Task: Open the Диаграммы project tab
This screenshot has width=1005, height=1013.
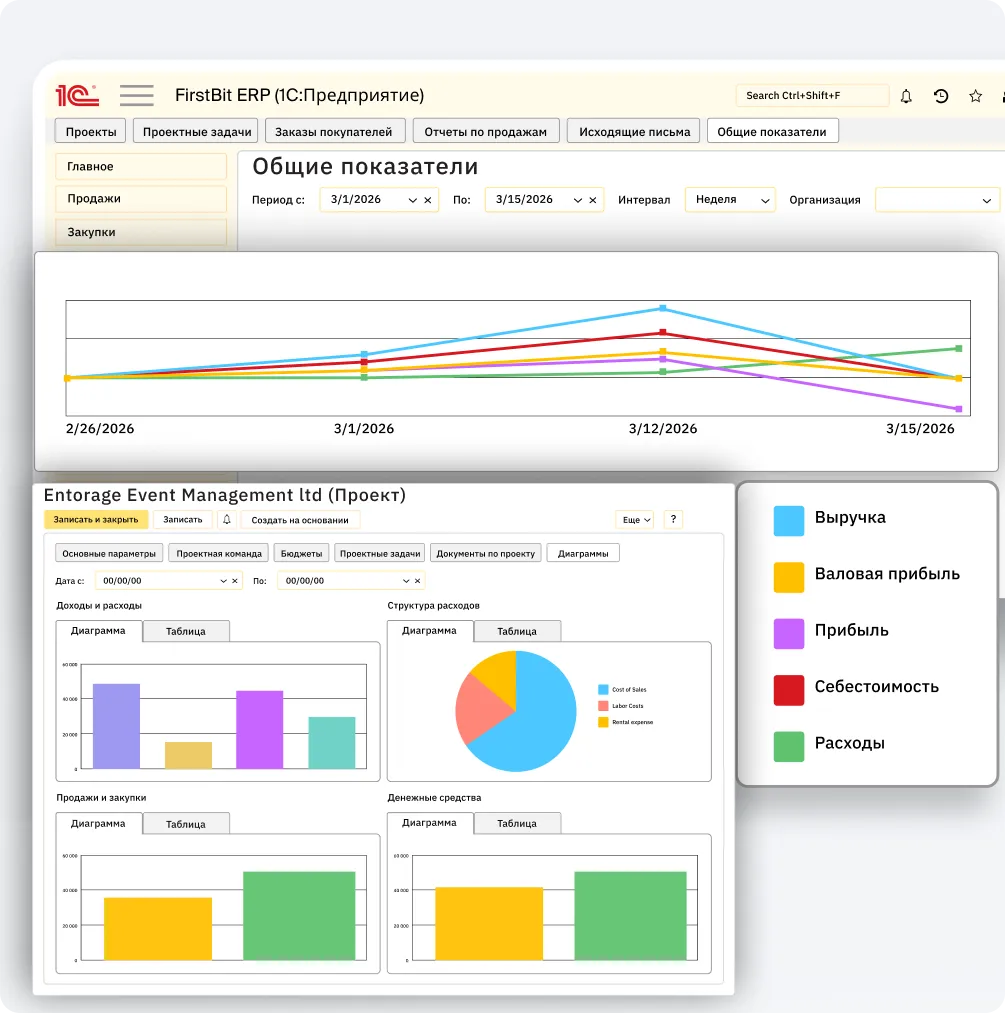Action: pyautogui.click(x=583, y=553)
